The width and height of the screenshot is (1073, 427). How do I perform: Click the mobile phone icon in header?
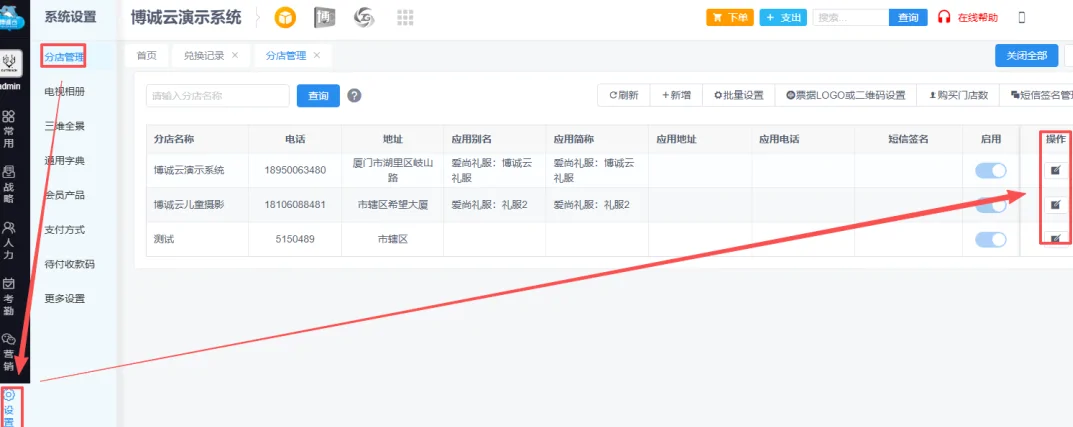click(1021, 17)
